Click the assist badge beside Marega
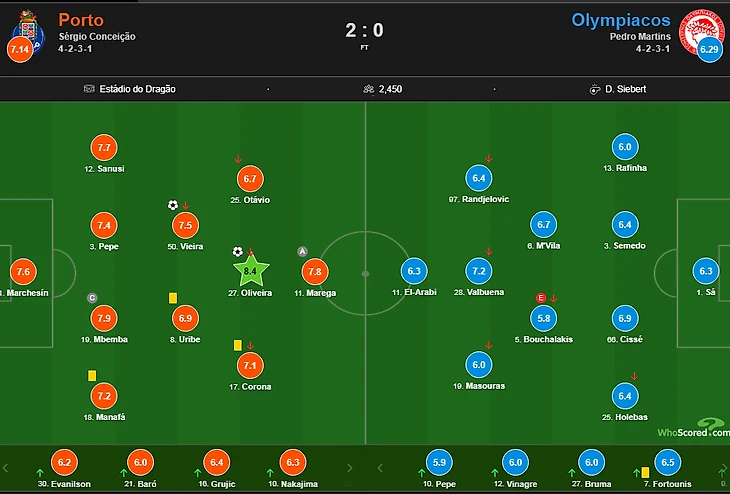 pos(303,251)
